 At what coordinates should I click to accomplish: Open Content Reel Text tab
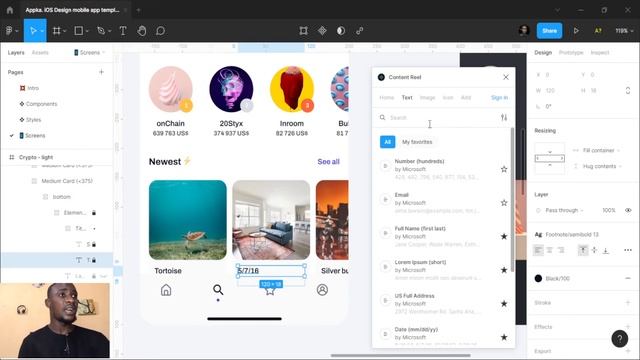(407, 98)
